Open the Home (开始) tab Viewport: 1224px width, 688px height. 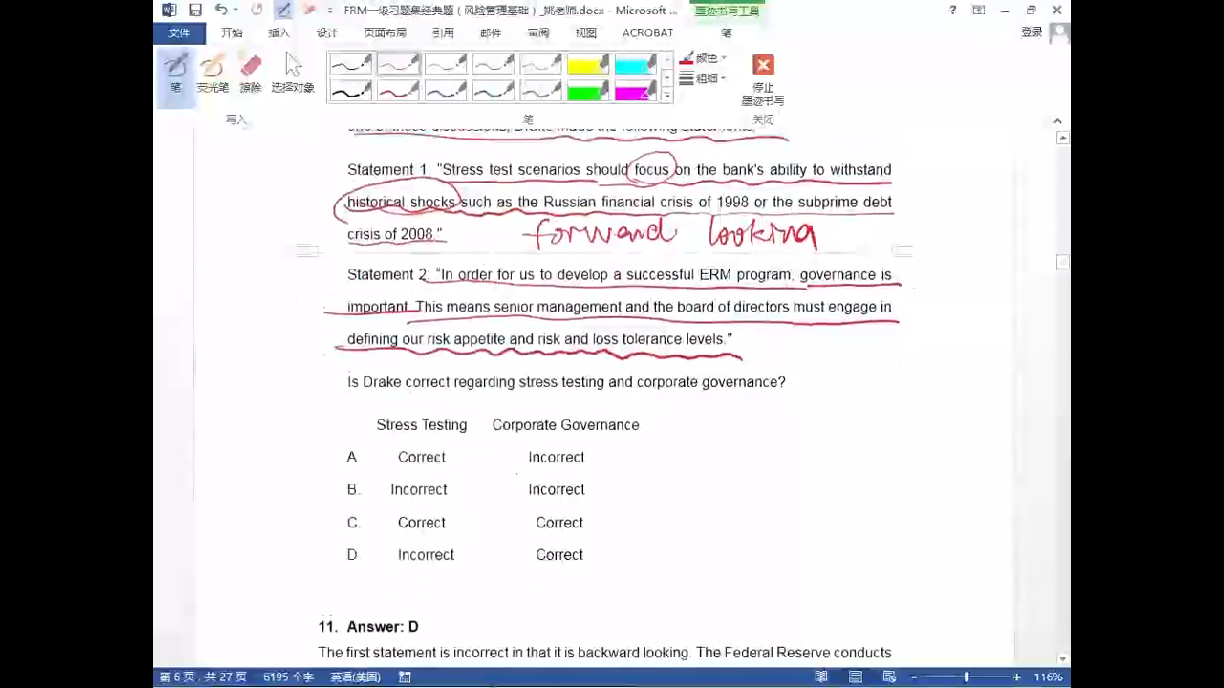point(232,33)
